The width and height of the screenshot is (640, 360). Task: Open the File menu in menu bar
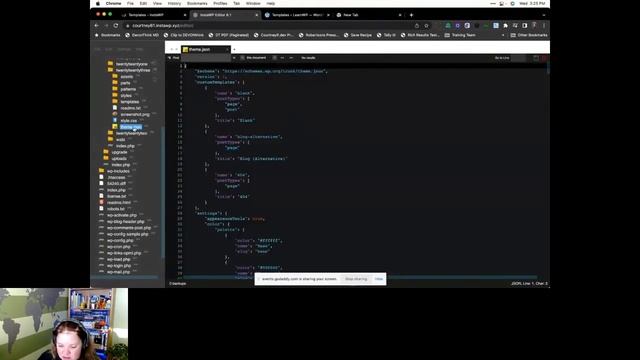click(x=130, y=3)
